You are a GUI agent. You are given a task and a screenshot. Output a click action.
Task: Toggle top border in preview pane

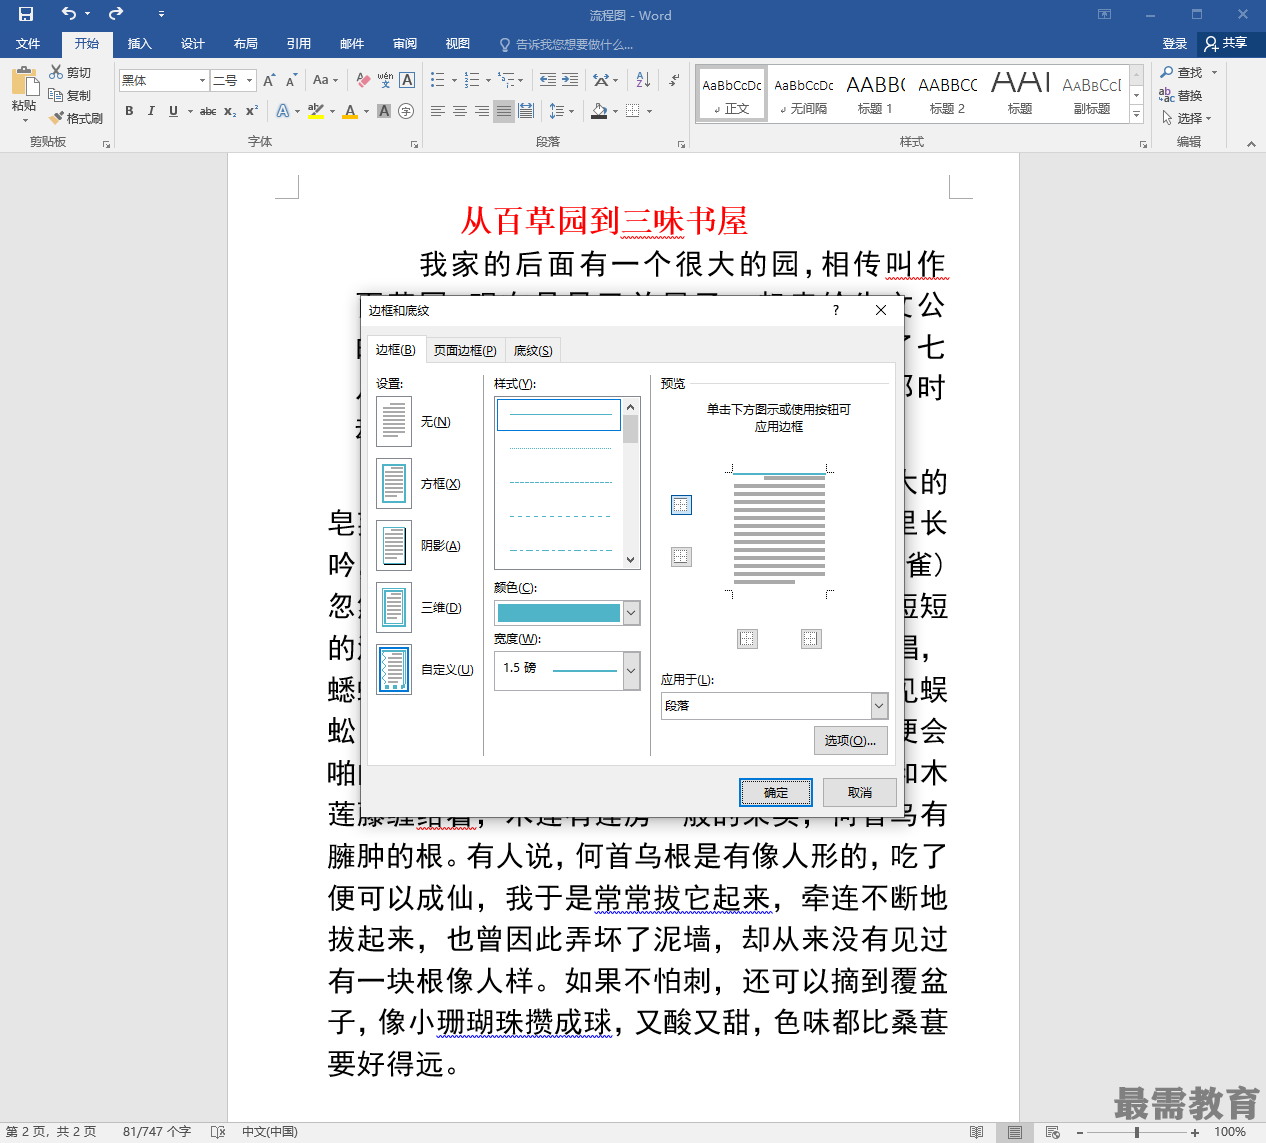click(x=681, y=505)
